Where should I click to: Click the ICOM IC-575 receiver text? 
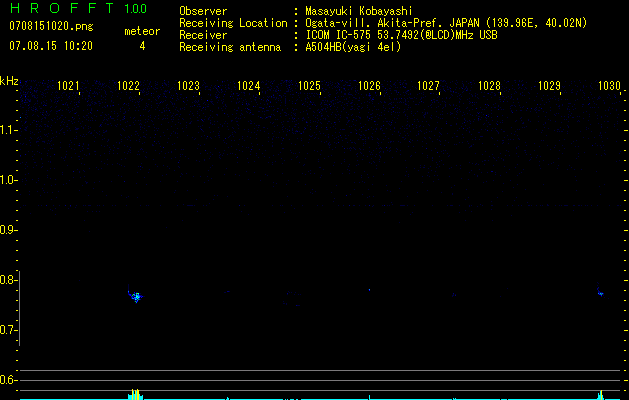(401, 35)
